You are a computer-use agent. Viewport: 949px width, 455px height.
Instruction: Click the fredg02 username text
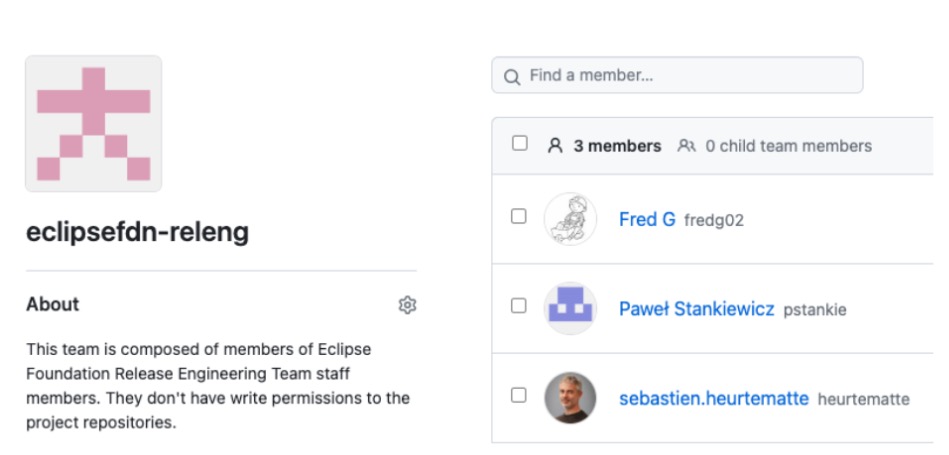click(x=714, y=220)
